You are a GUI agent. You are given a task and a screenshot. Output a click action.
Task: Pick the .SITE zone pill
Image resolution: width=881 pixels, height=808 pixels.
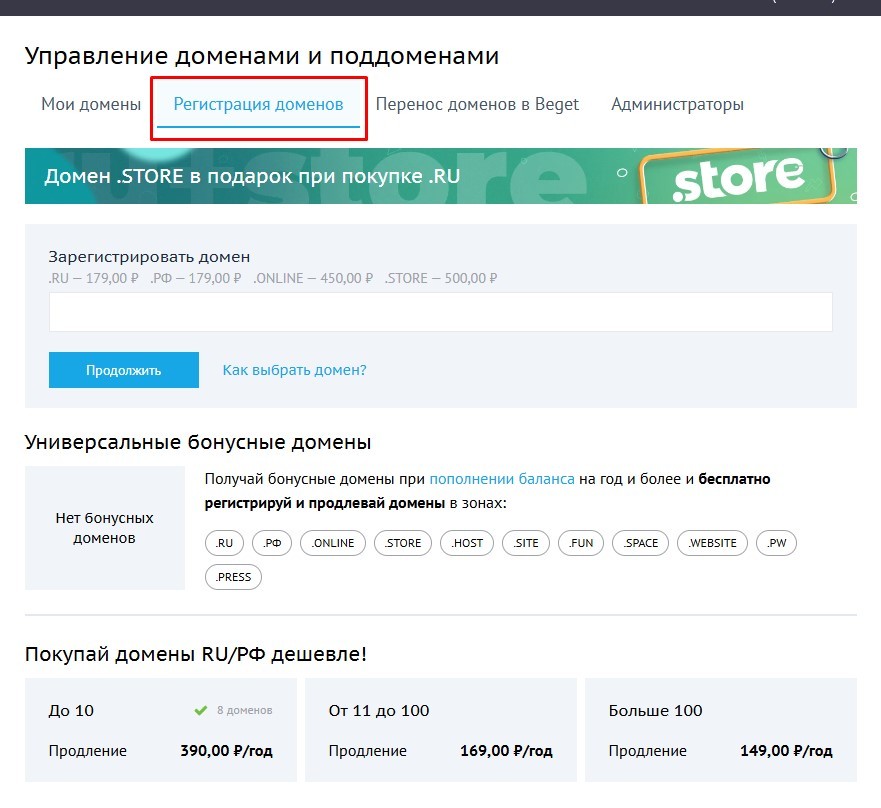(525, 543)
